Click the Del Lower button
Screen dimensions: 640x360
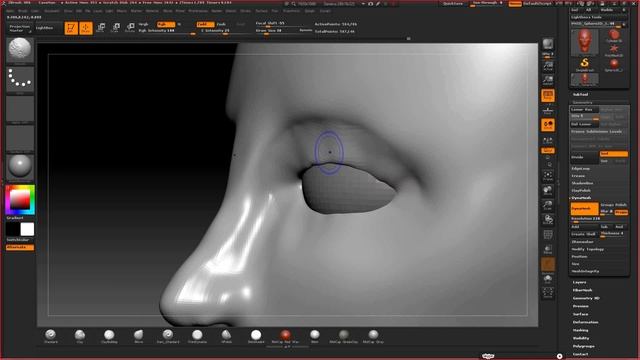(584, 124)
